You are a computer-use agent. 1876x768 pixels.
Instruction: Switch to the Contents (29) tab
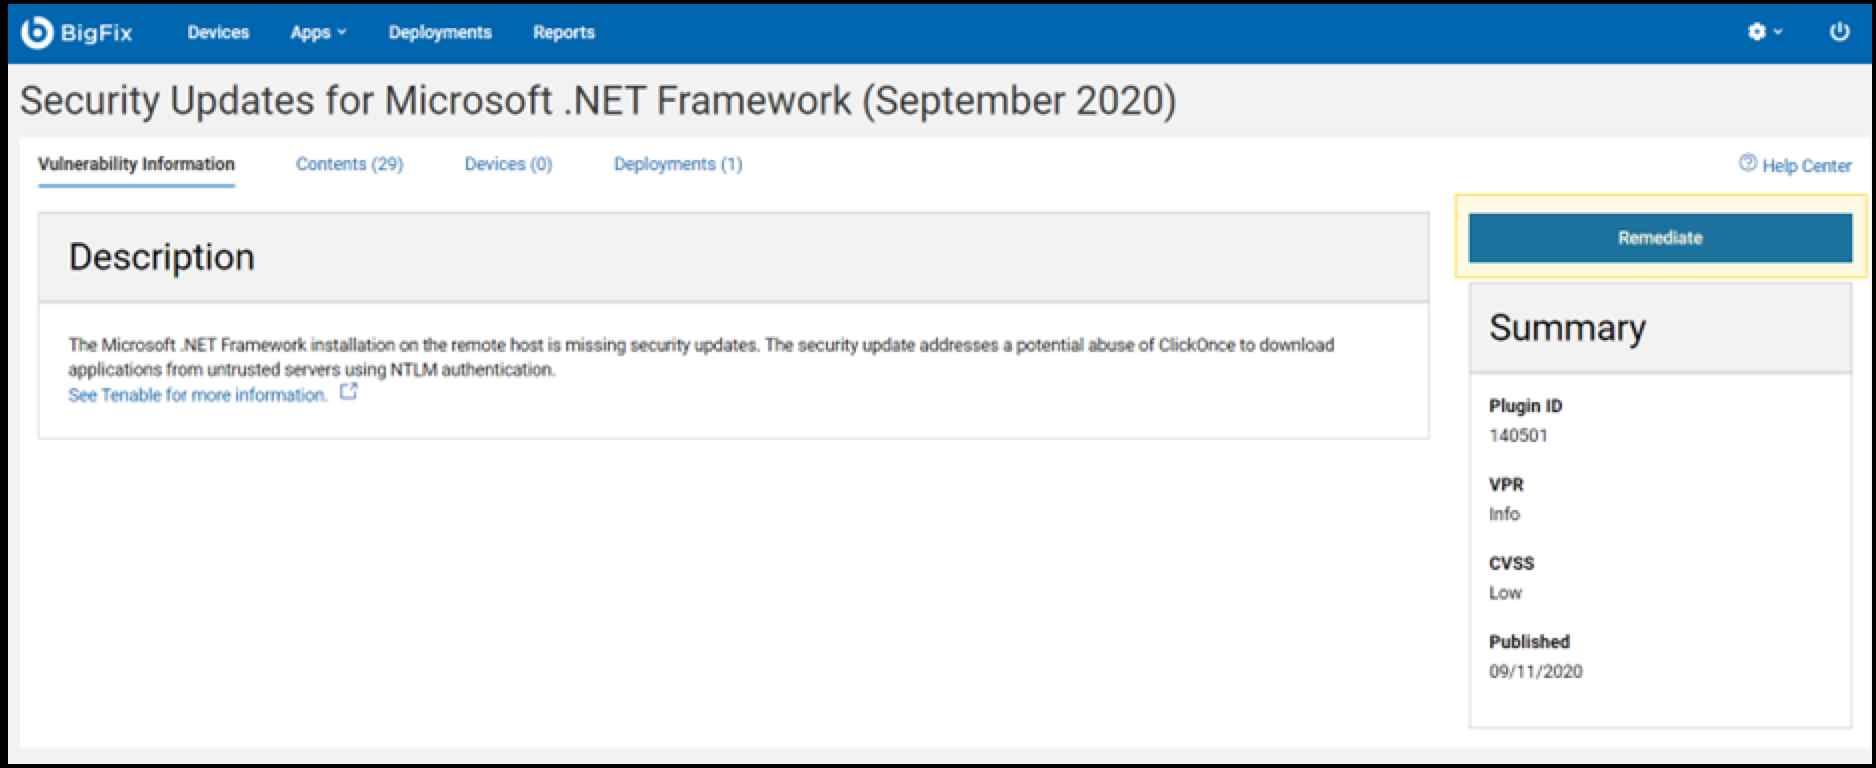click(x=349, y=164)
